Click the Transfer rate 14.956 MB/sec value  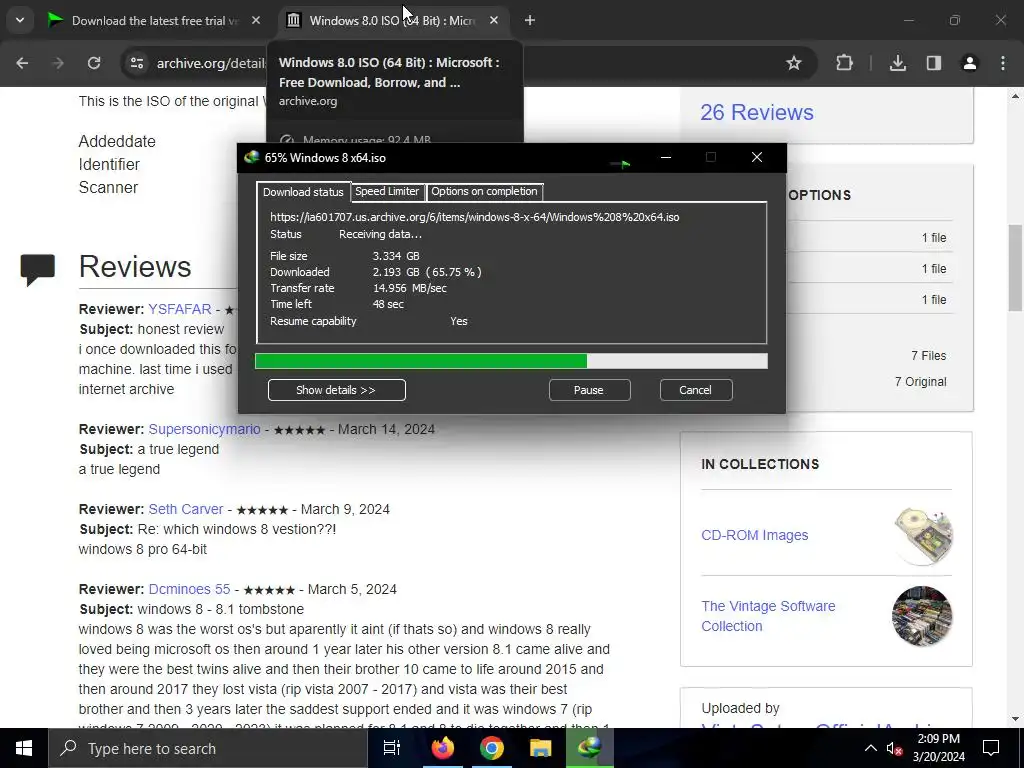coord(409,288)
